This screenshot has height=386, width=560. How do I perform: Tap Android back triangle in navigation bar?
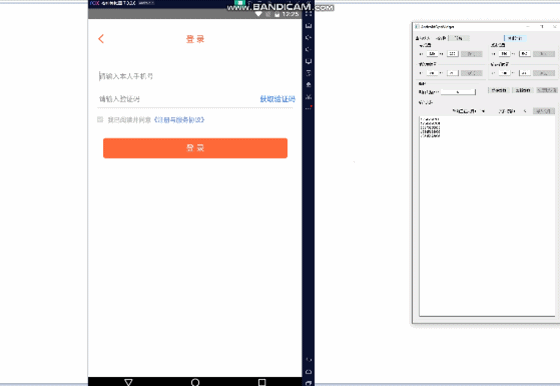(128, 382)
